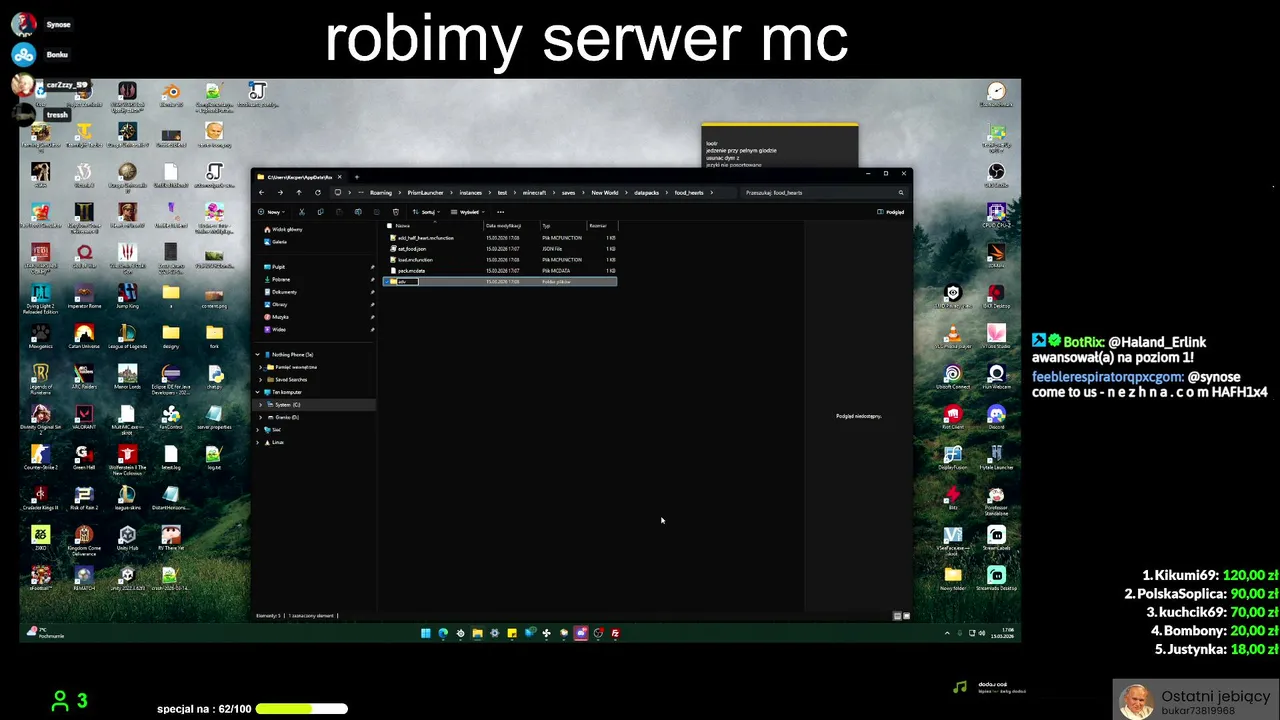This screenshot has height=720, width=1280.
Task: Select Green Hell desktop icon
Action: click(x=84, y=458)
